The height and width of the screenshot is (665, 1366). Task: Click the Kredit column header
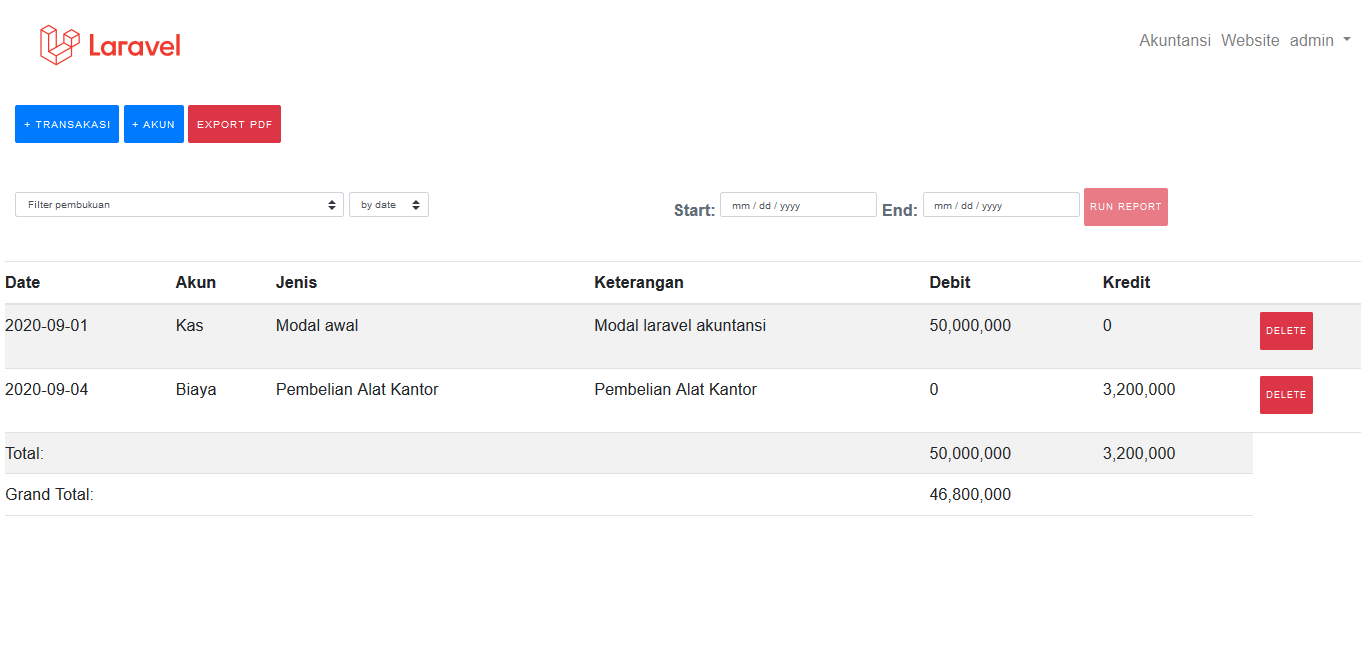(x=1126, y=283)
